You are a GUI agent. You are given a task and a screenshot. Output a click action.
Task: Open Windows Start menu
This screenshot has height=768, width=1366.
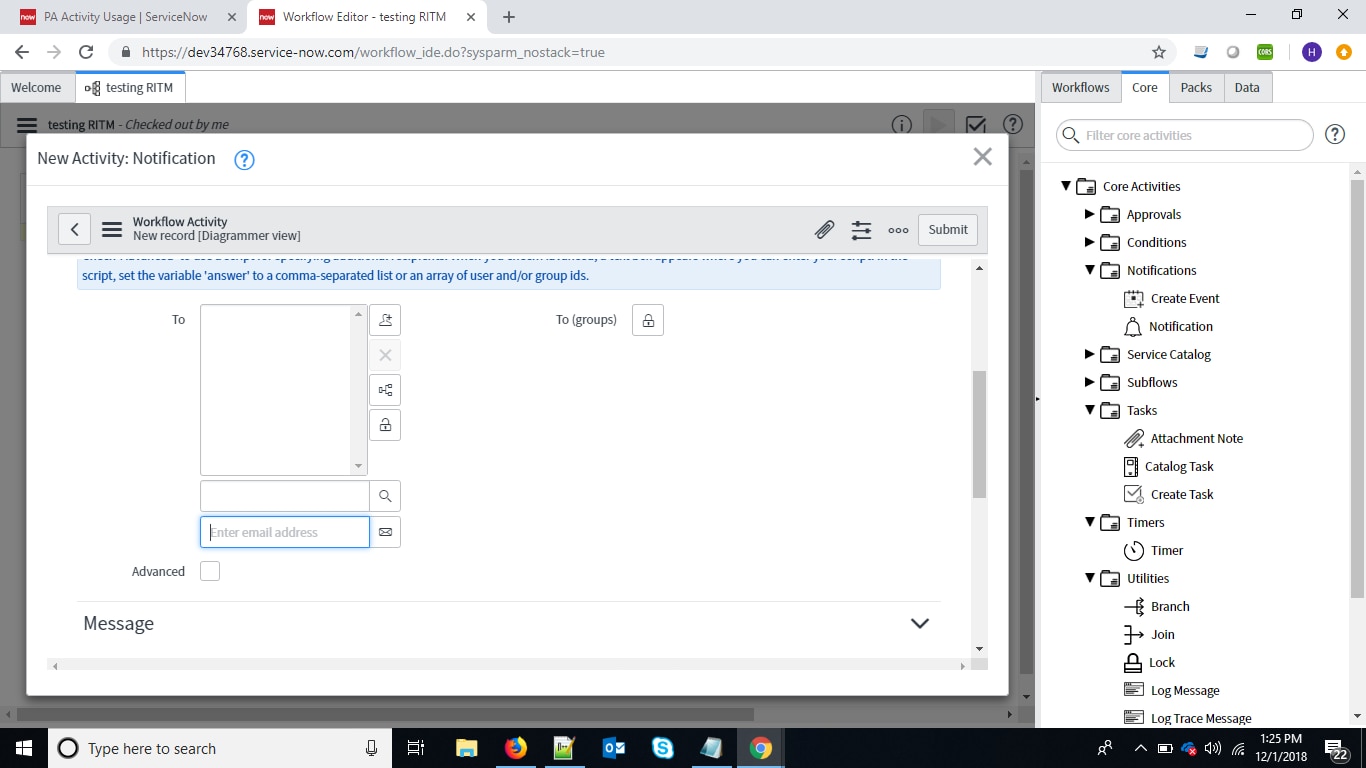coord(24,748)
